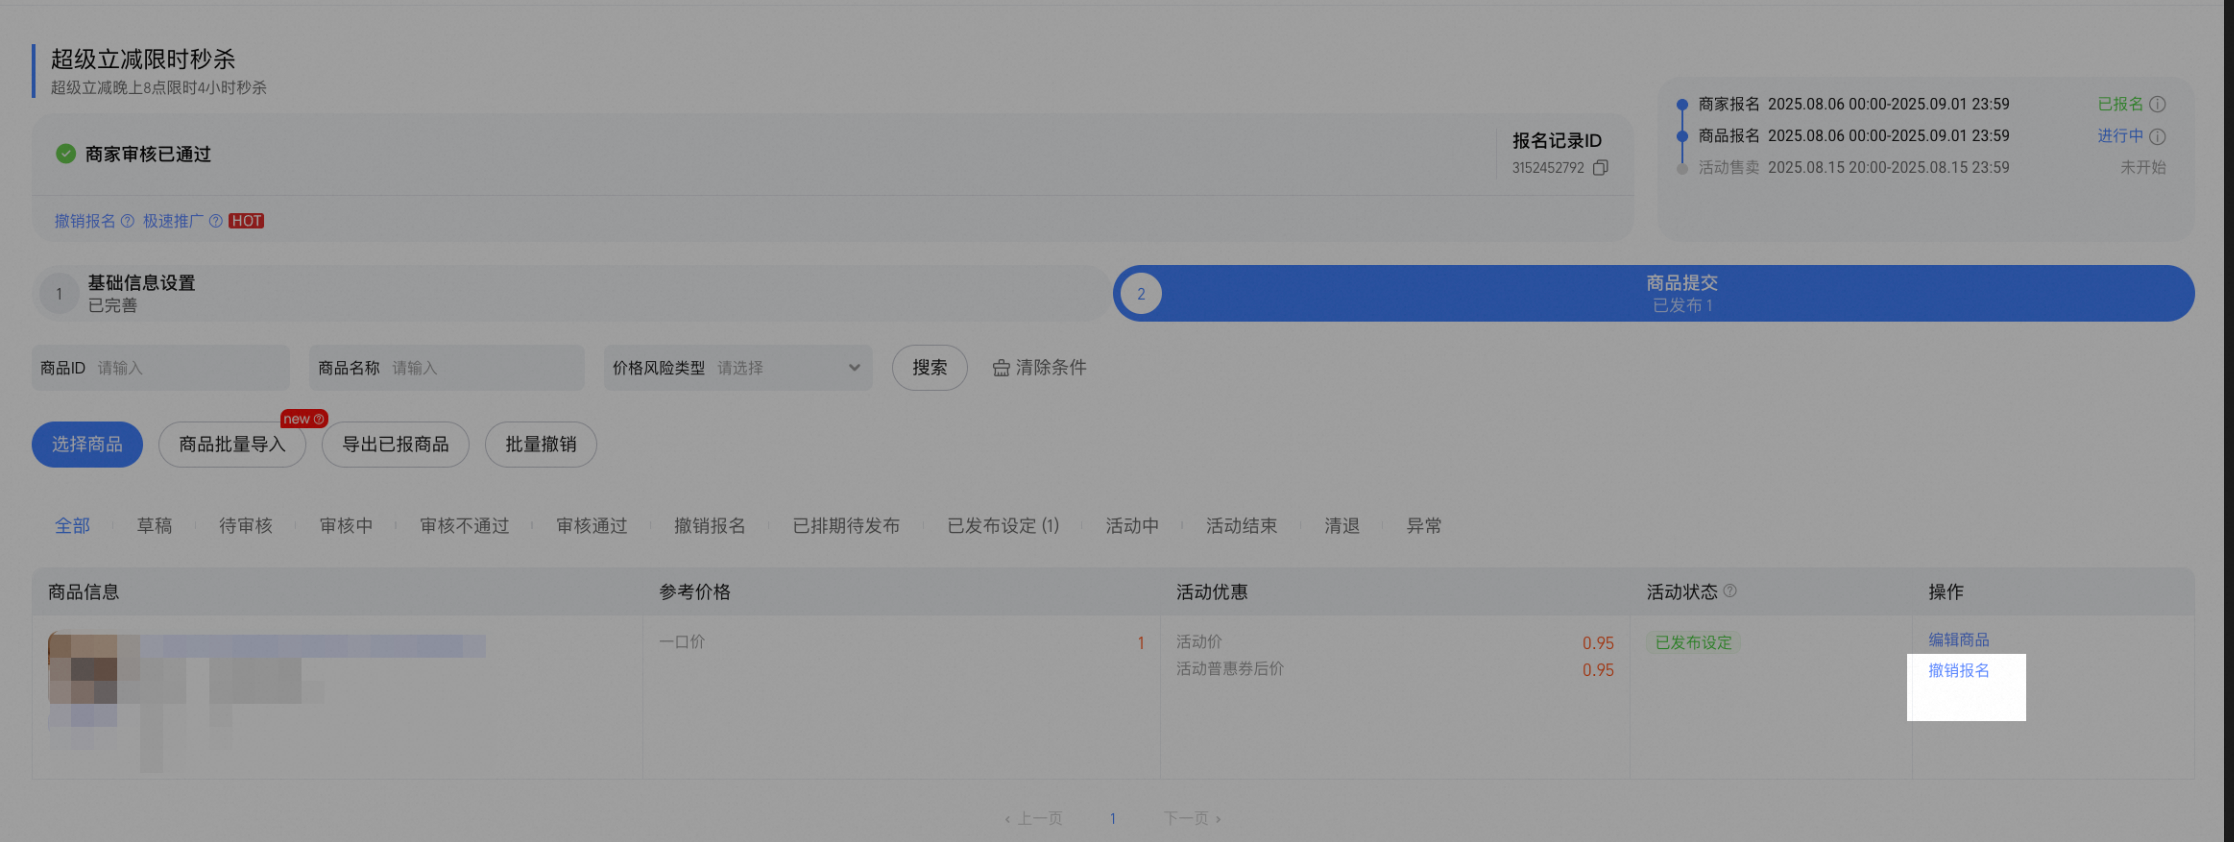Select the 草稿 tab
The width and height of the screenshot is (2234, 842).
(x=154, y=526)
